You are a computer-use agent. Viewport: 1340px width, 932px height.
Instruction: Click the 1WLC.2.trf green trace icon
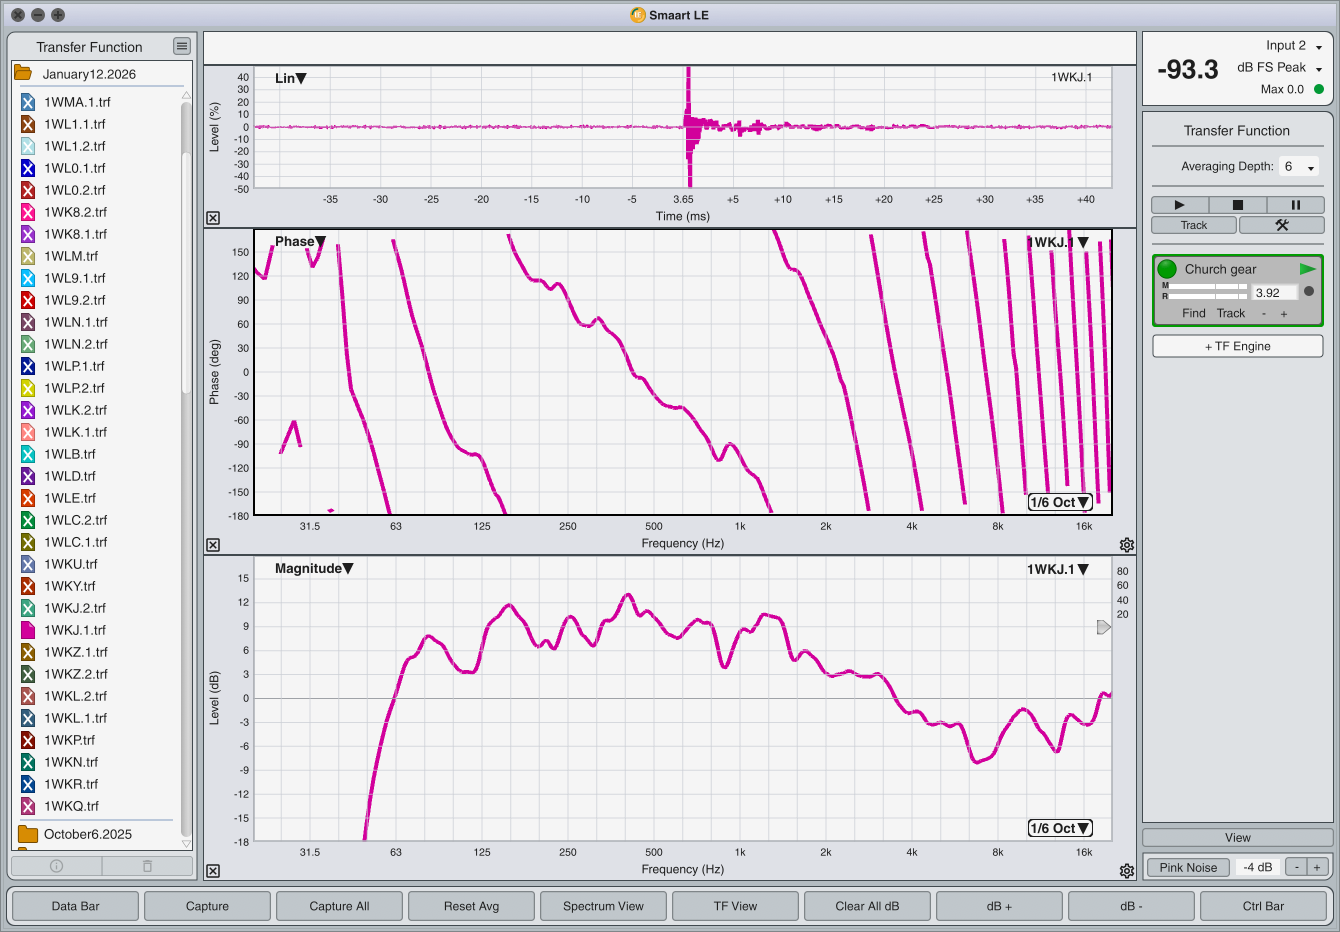28,520
